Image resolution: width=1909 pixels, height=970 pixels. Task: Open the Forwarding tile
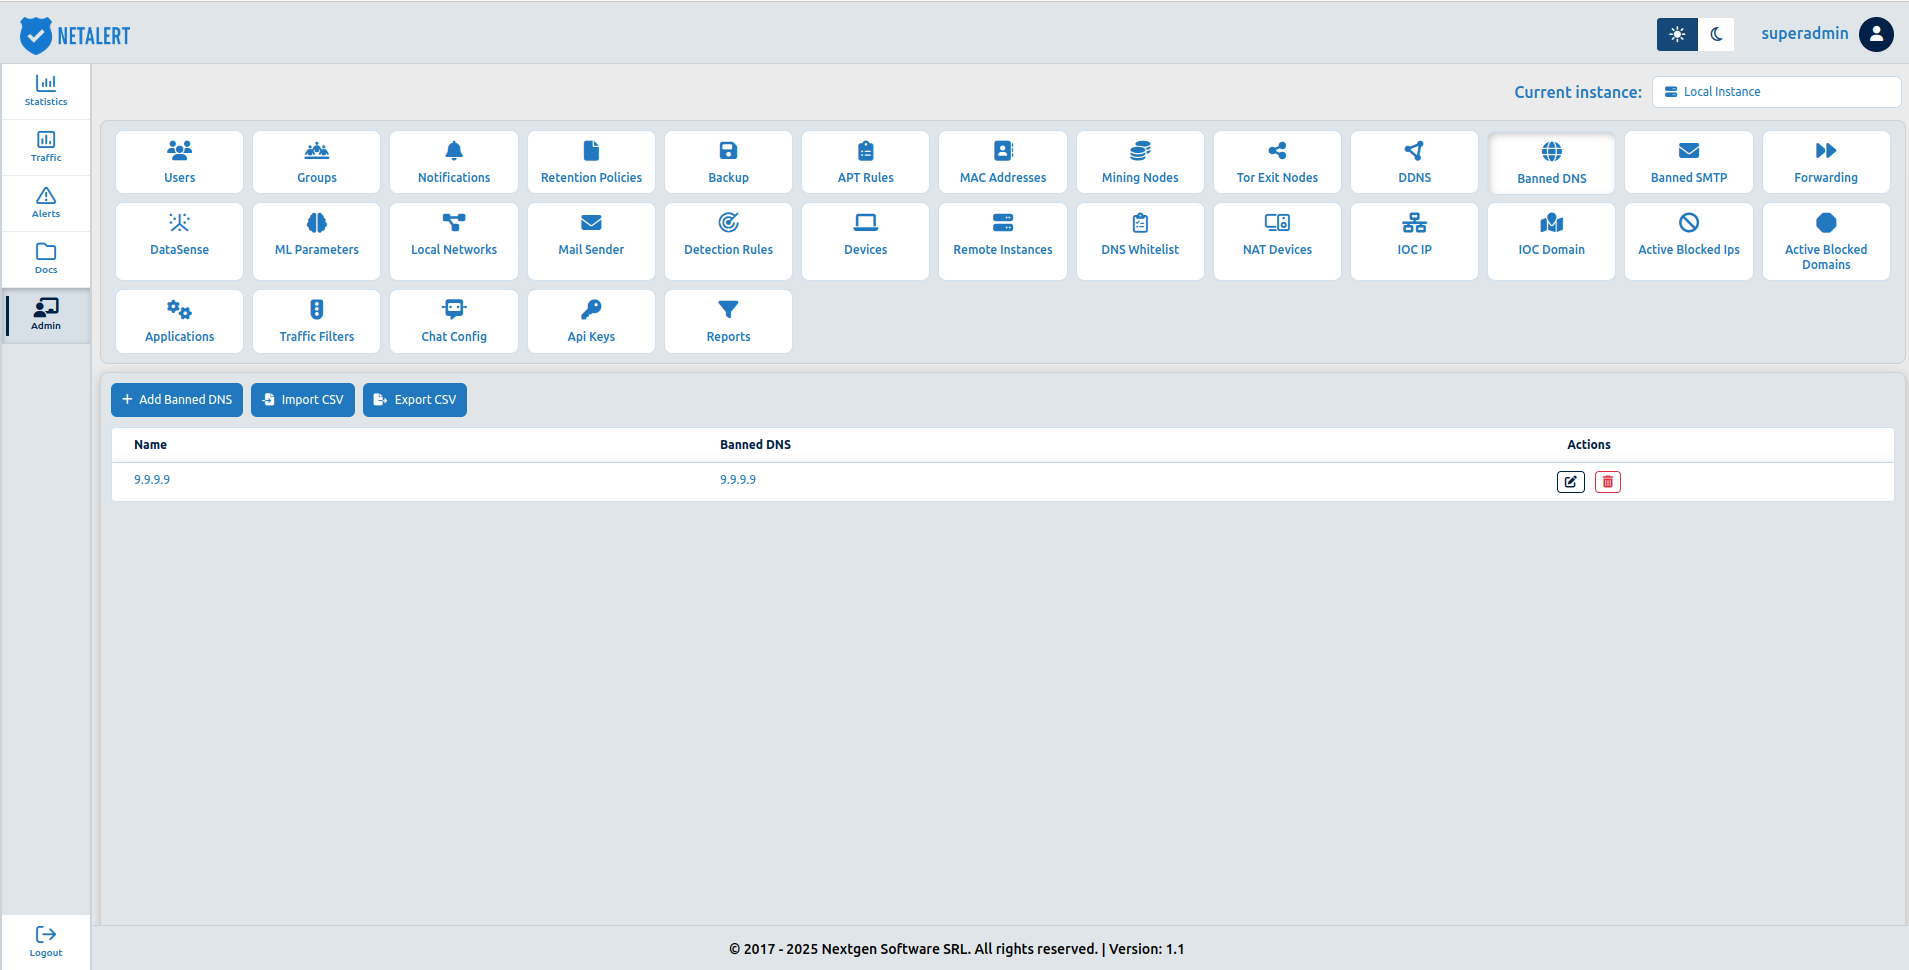tap(1826, 162)
